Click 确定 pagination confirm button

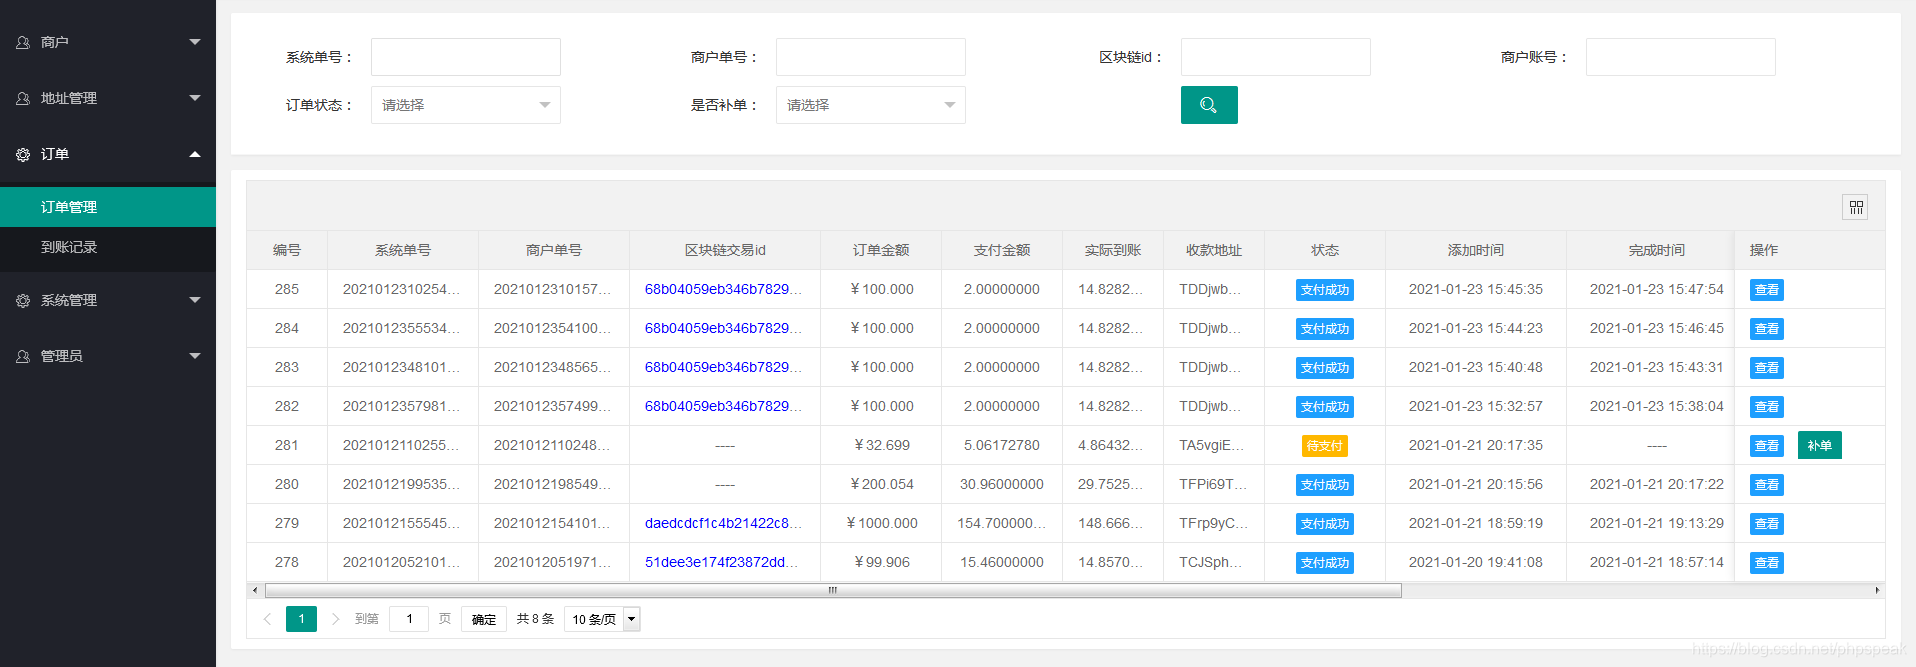click(484, 619)
